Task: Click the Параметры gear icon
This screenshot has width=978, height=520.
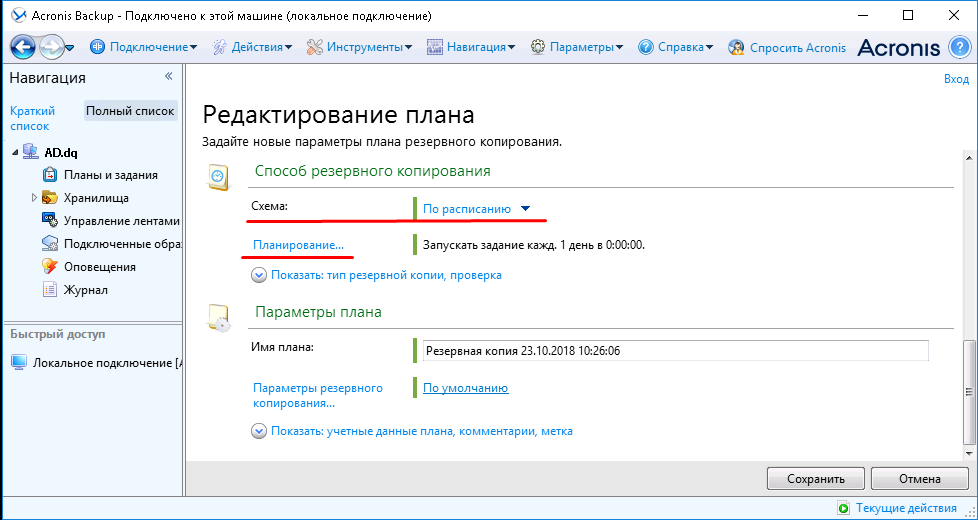Action: tap(538, 47)
